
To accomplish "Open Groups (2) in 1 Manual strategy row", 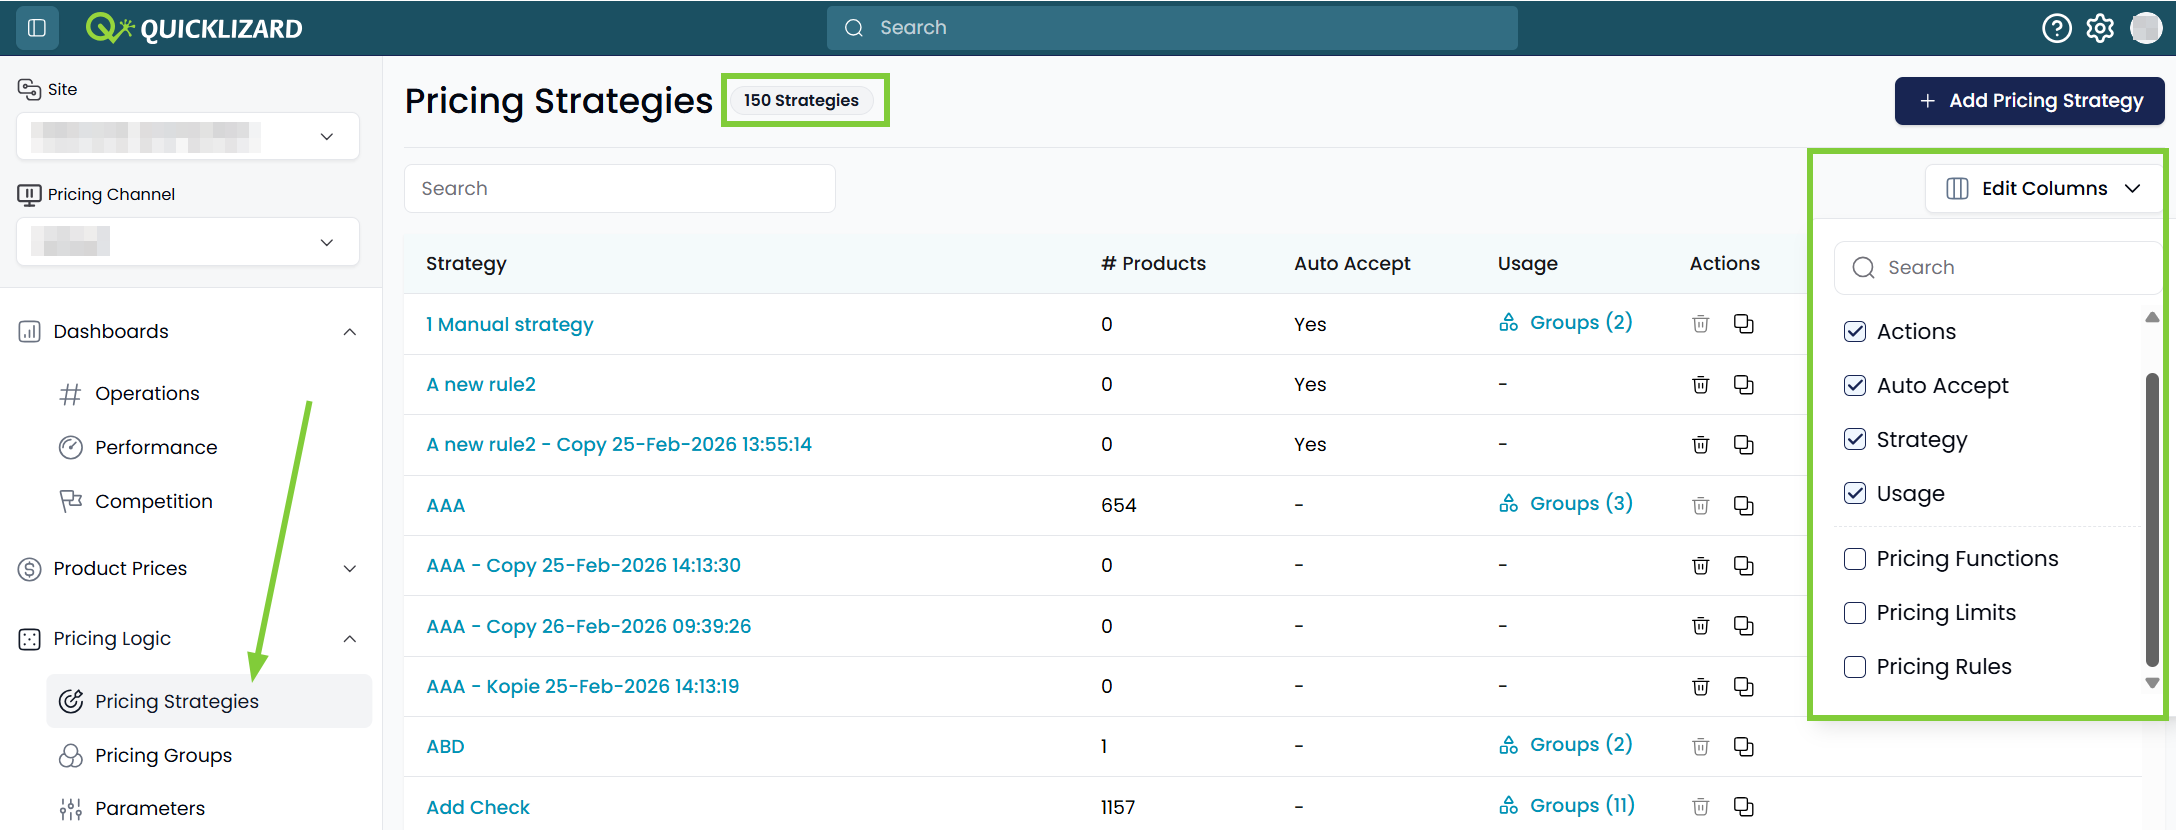I will click(1566, 323).
